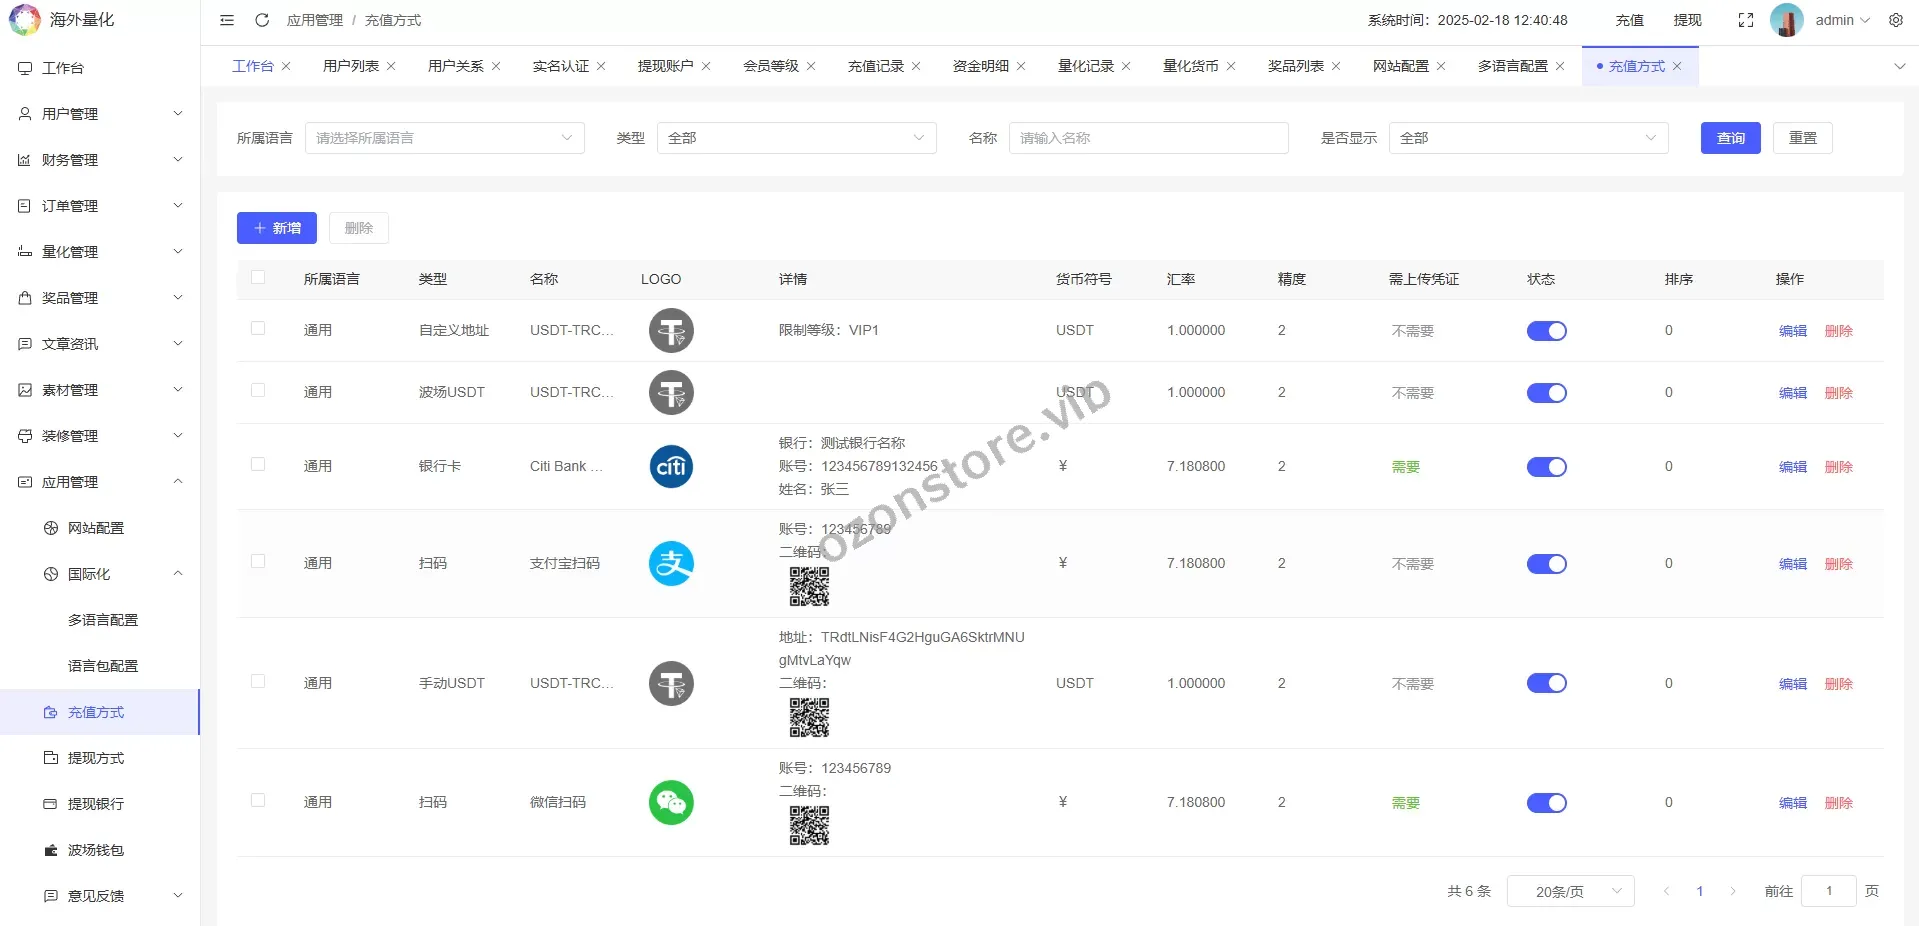Open the 20条/页 page size dropdown
The height and width of the screenshot is (926, 1919).
click(x=1569, y=891)
